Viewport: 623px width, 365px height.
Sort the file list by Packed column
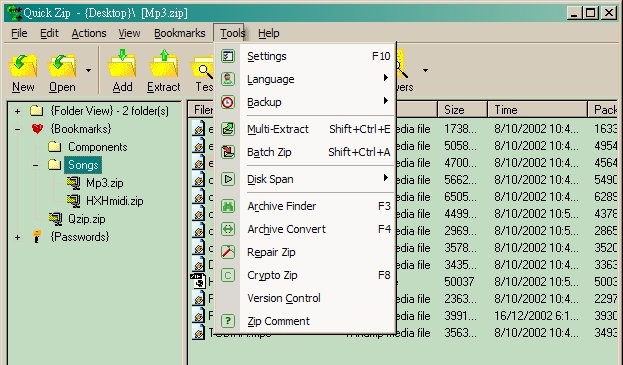tap(602, 109)
